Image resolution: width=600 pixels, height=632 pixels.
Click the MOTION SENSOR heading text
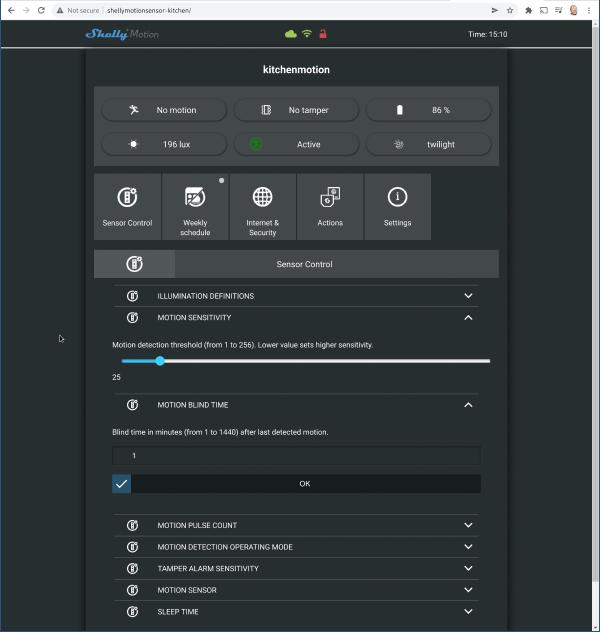187,590
